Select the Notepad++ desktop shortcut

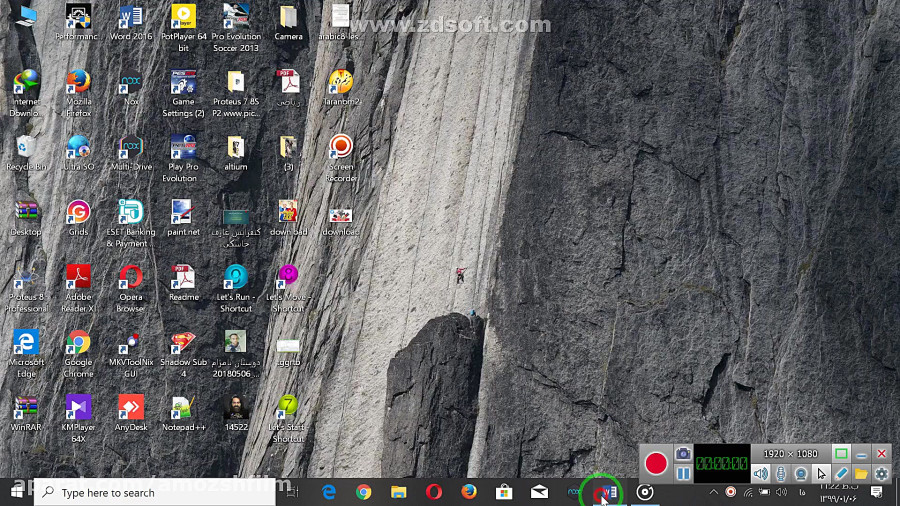[x=184, y=414]
